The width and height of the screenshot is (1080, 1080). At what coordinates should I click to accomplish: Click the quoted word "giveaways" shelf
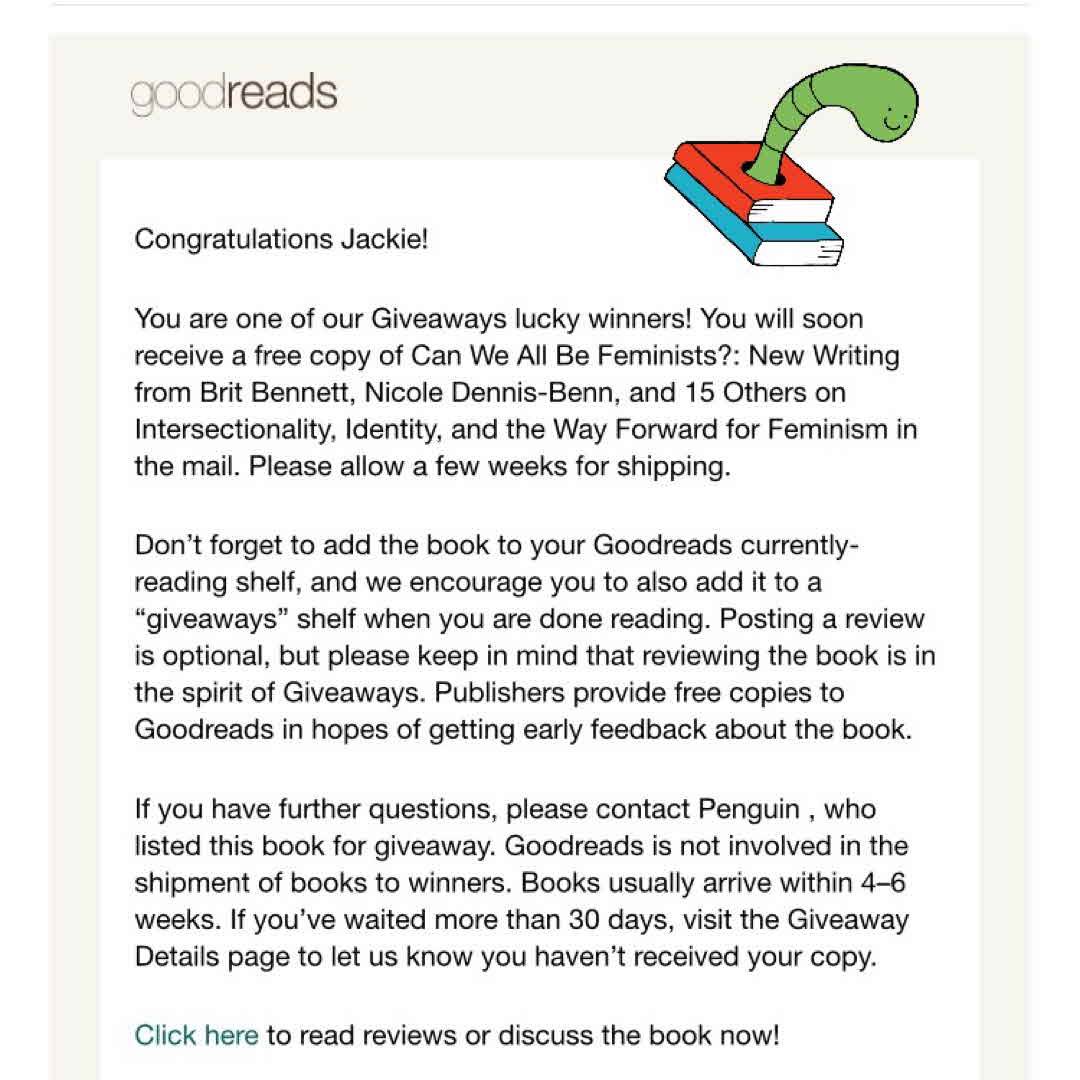tap(212, 619)
